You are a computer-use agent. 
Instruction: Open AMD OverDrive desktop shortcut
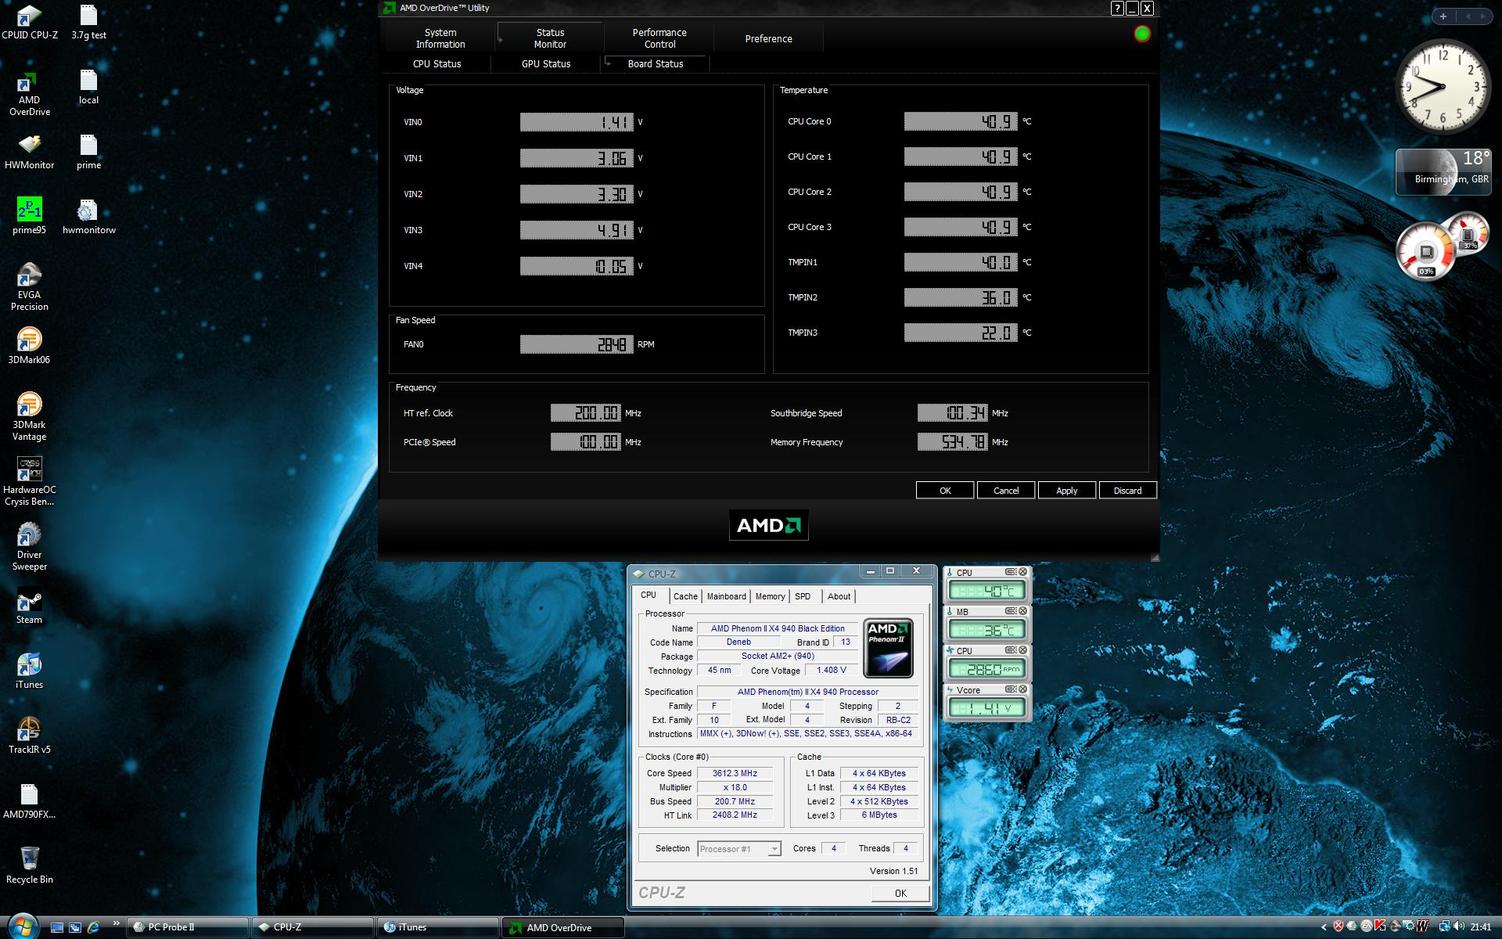[x=29, y=94]
